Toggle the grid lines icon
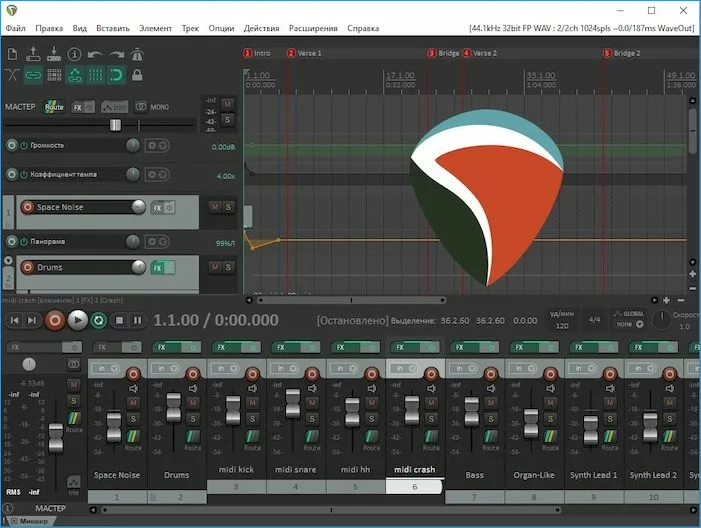This screenshot has height=528, width=701. [x=95, y=74]
